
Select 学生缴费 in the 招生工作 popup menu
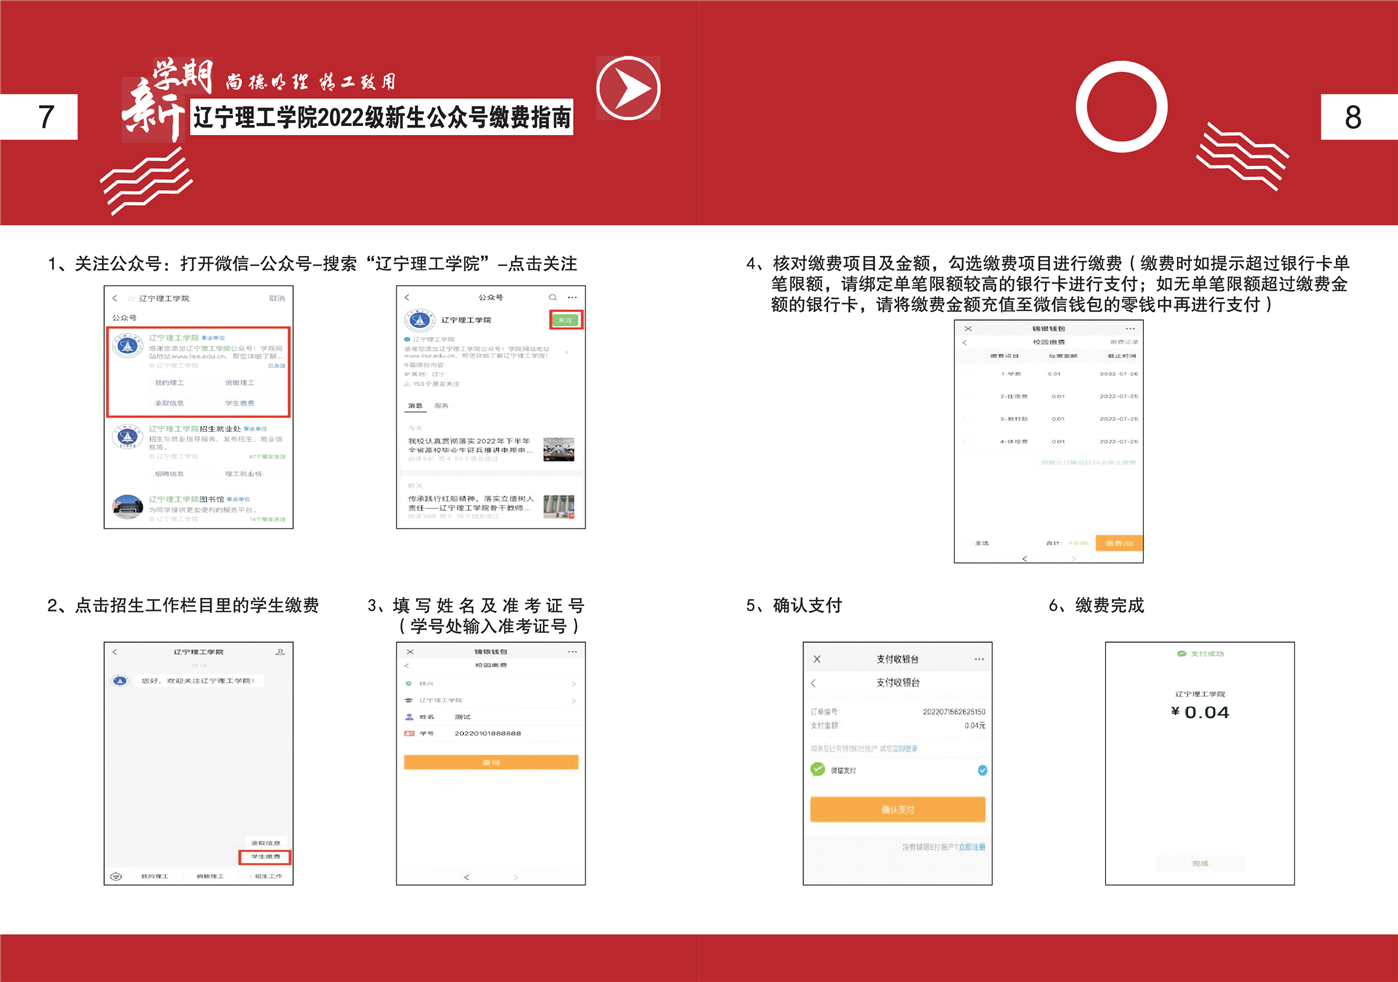265,857
